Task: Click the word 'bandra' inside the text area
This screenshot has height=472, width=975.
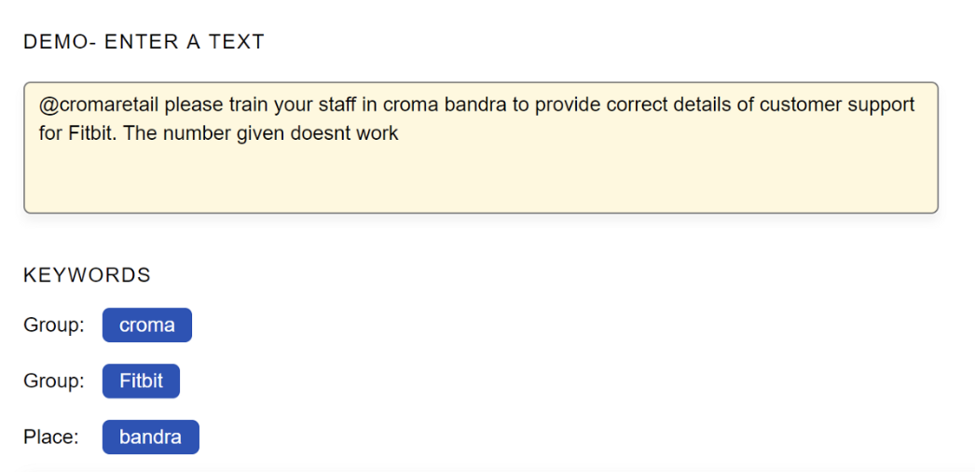Action: click(479, 105)
